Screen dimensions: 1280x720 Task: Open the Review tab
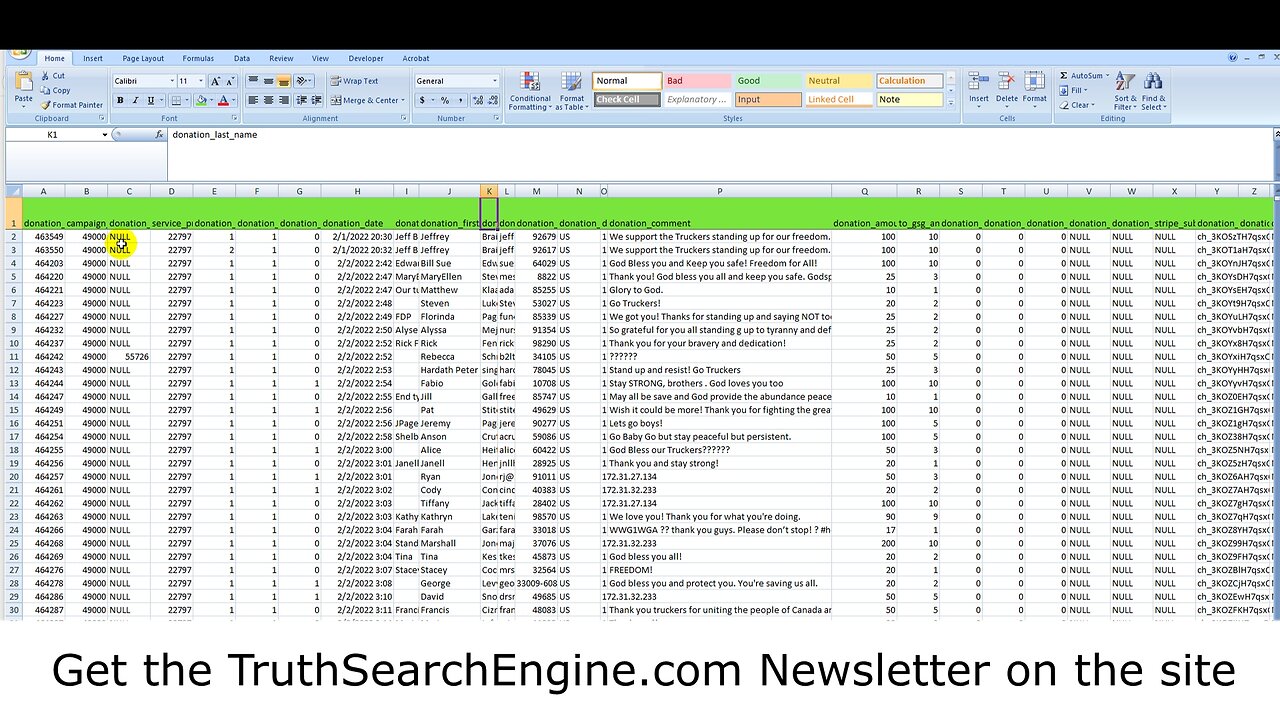point(281,59)
